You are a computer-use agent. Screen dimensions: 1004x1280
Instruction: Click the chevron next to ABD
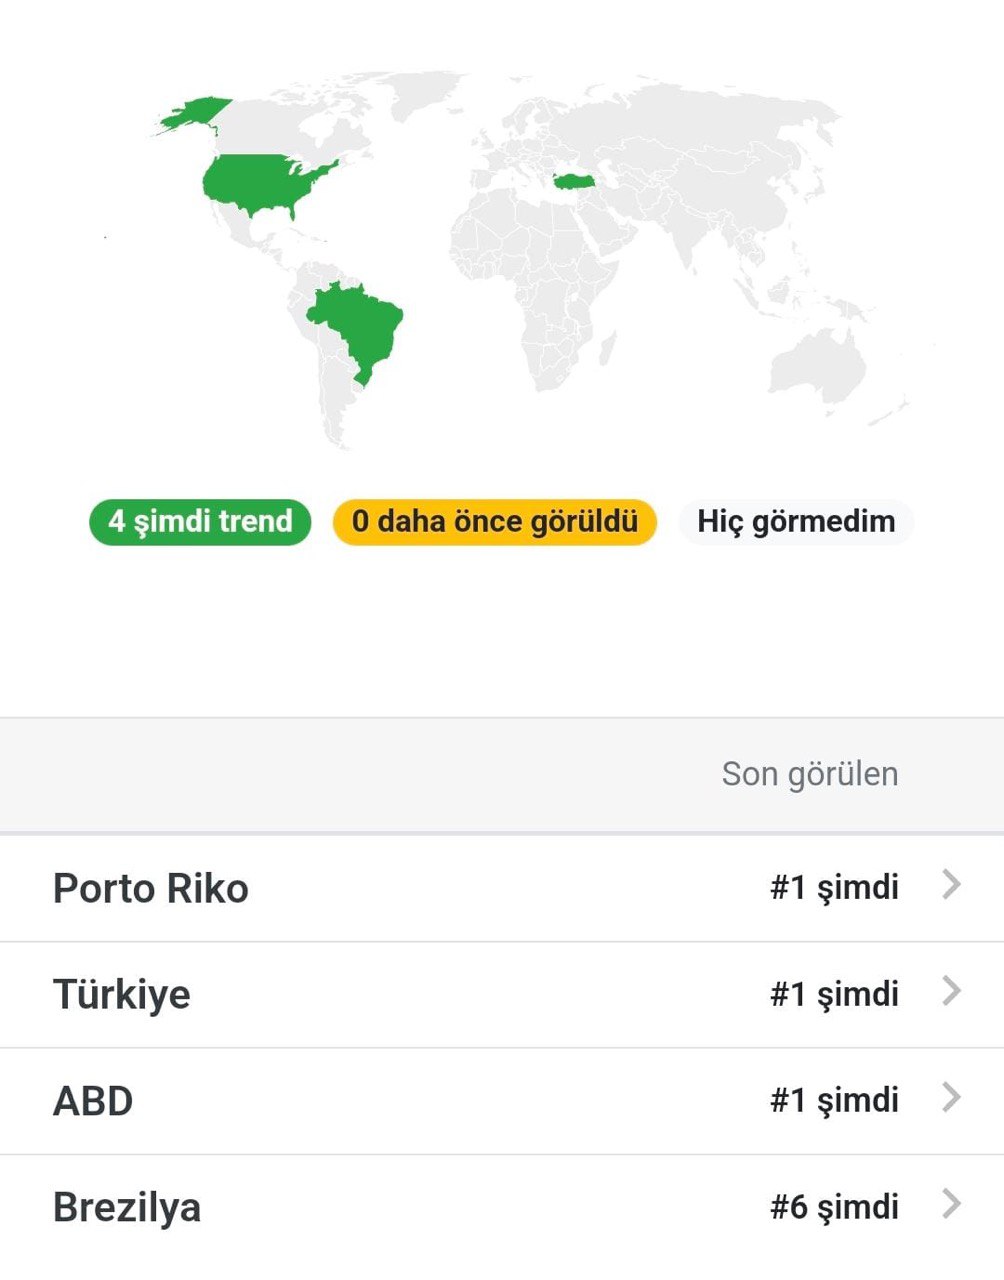click(952, 1098)
